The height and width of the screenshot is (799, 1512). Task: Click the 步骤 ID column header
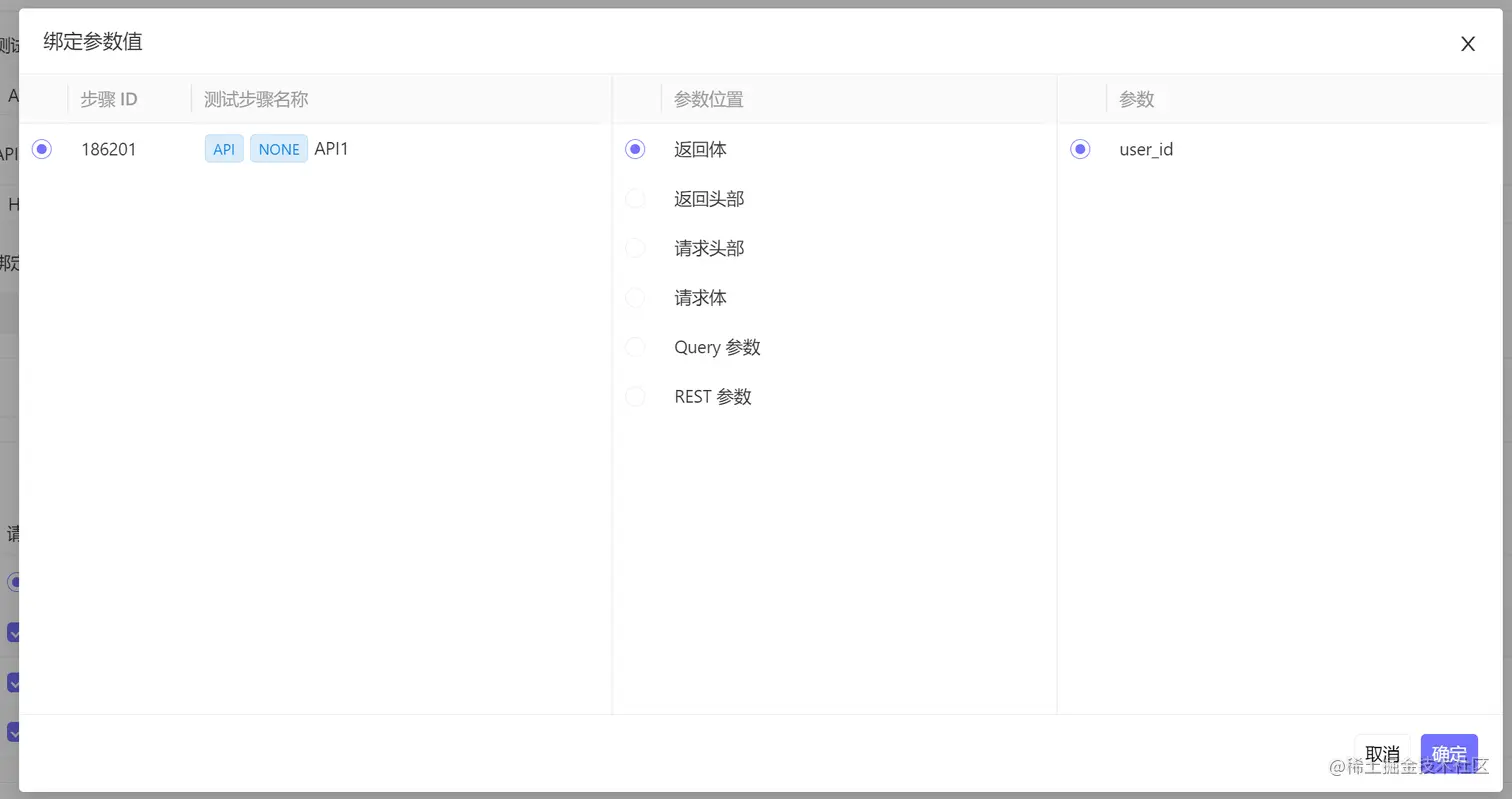[109, 99]
